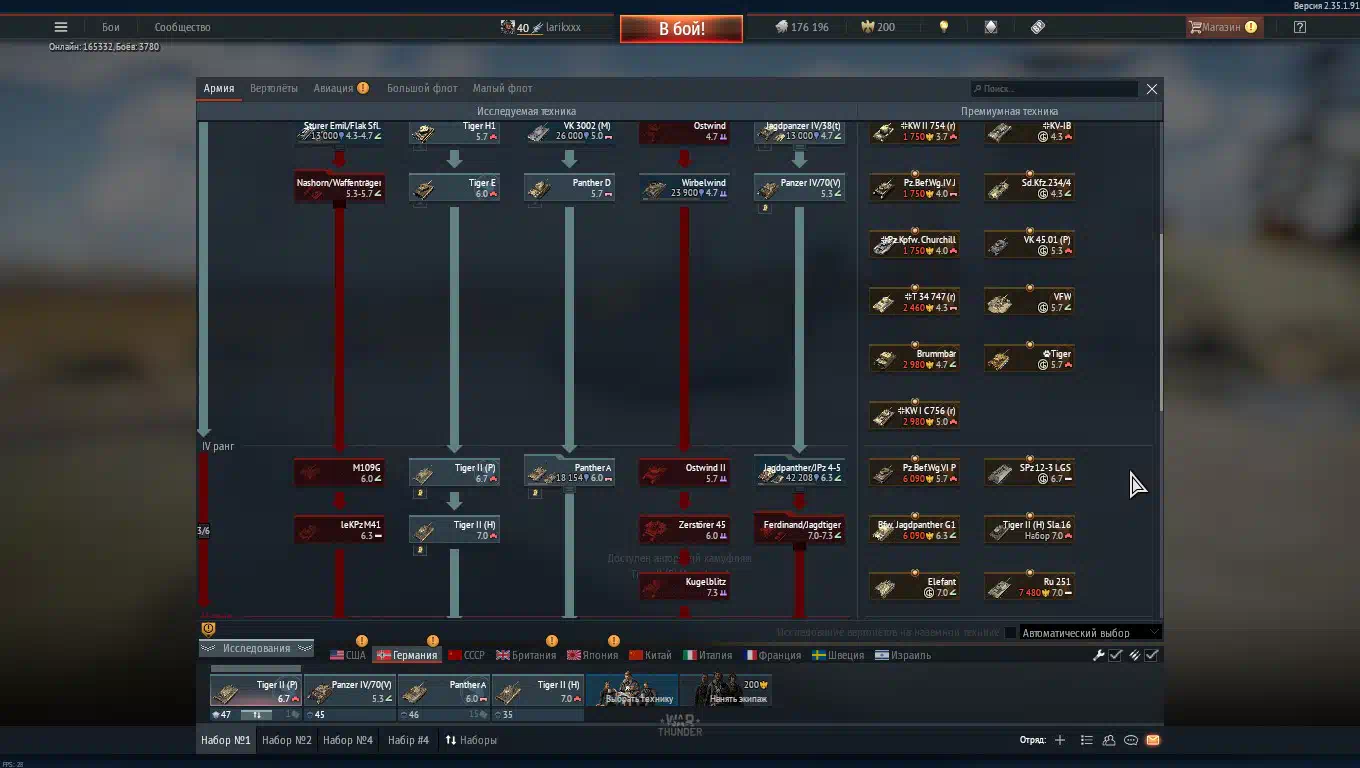1360x768 pixels.
Task: Select Tiger II (H) crew slot
Action: 537,691
